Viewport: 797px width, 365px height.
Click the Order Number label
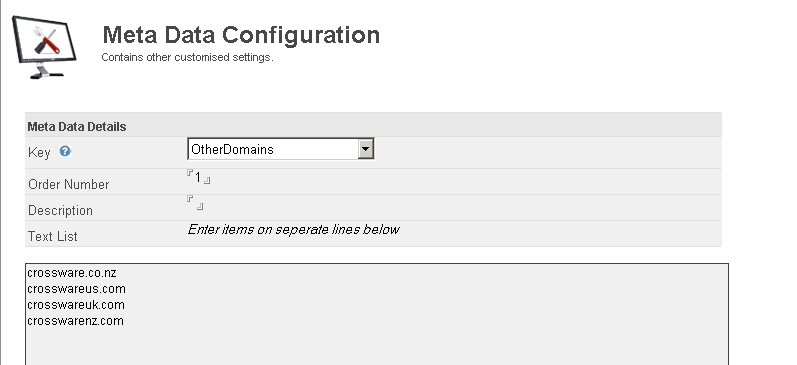point(69,184)
